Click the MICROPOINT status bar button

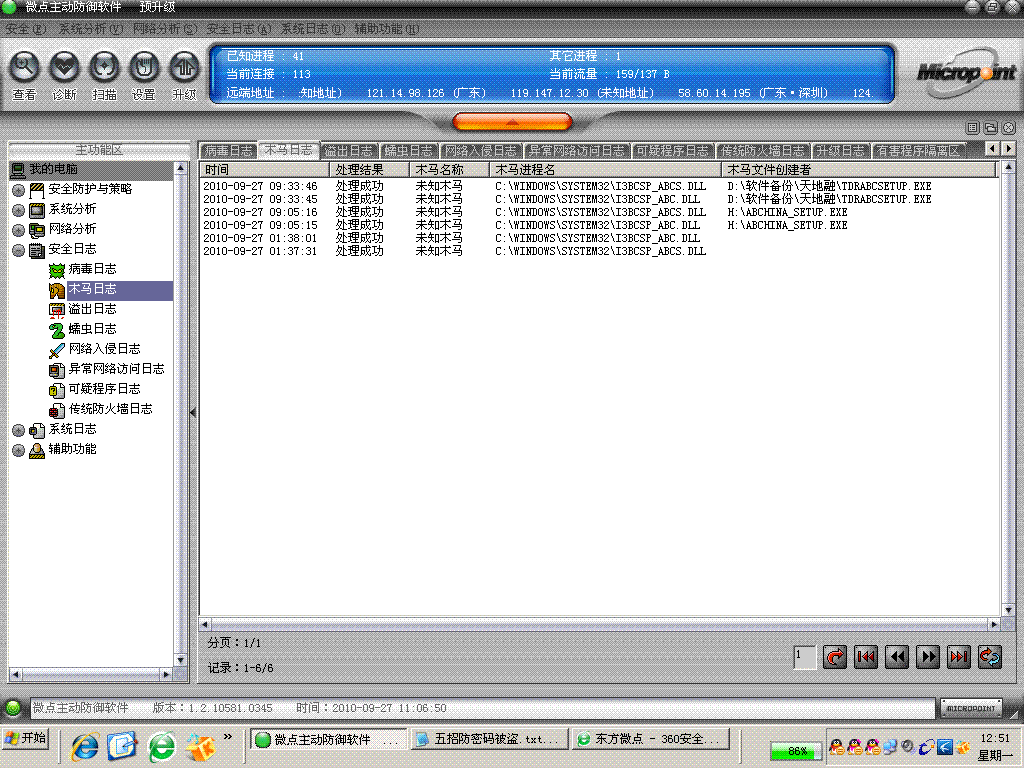pyautogui.click(x=971, y=708)
